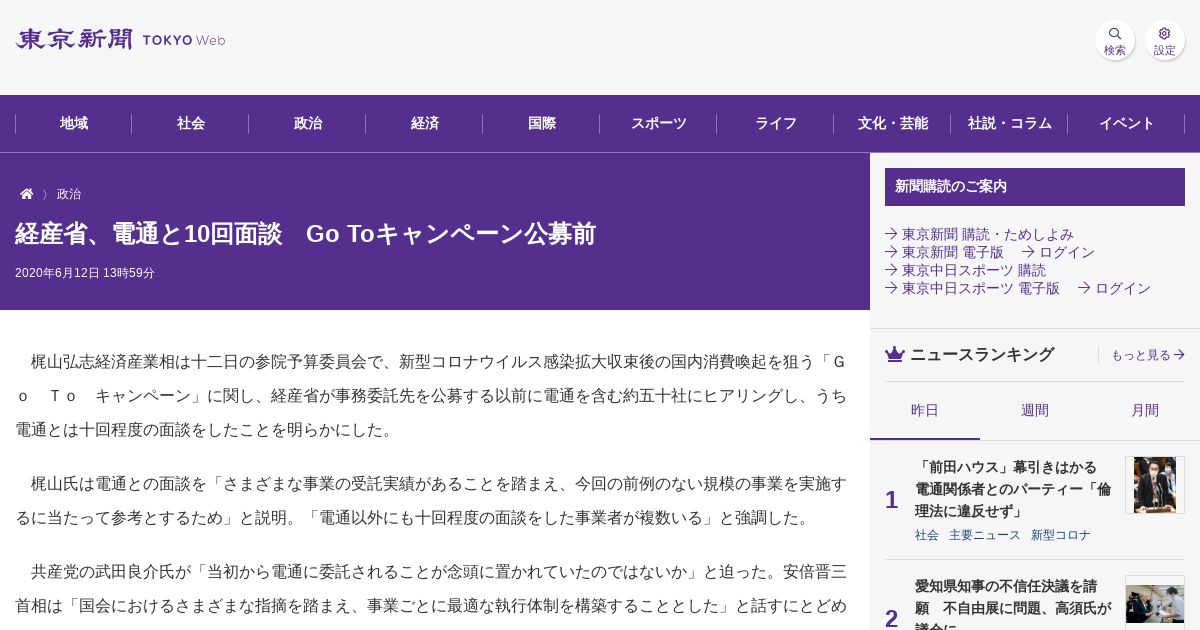The height and width of the screenshot is (630, 1200).
Task: Click the ニュースランキング heading
Action: pos(982,355)
